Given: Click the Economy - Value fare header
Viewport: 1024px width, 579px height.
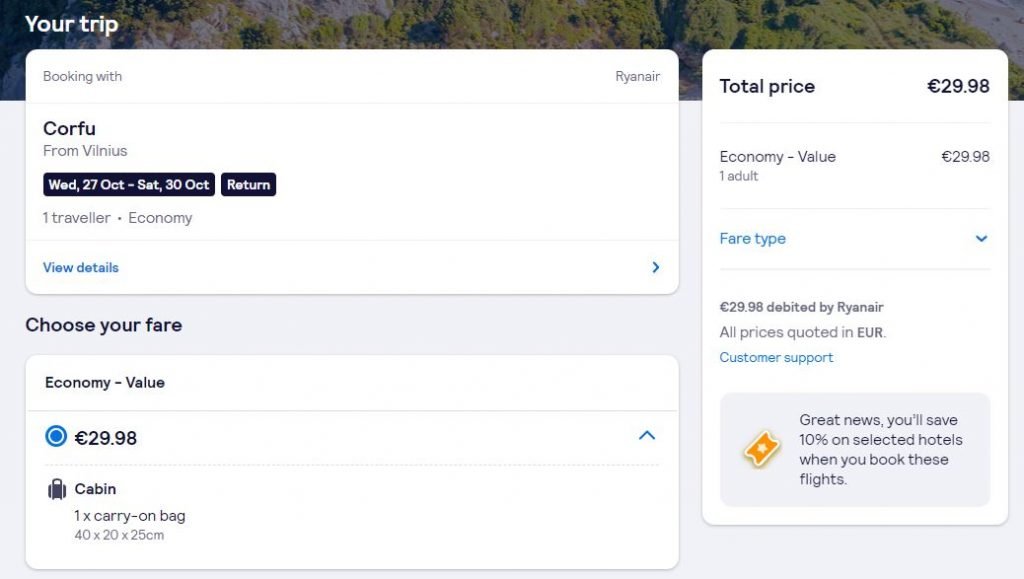Looking at the screenshot, I should point(104,383).
